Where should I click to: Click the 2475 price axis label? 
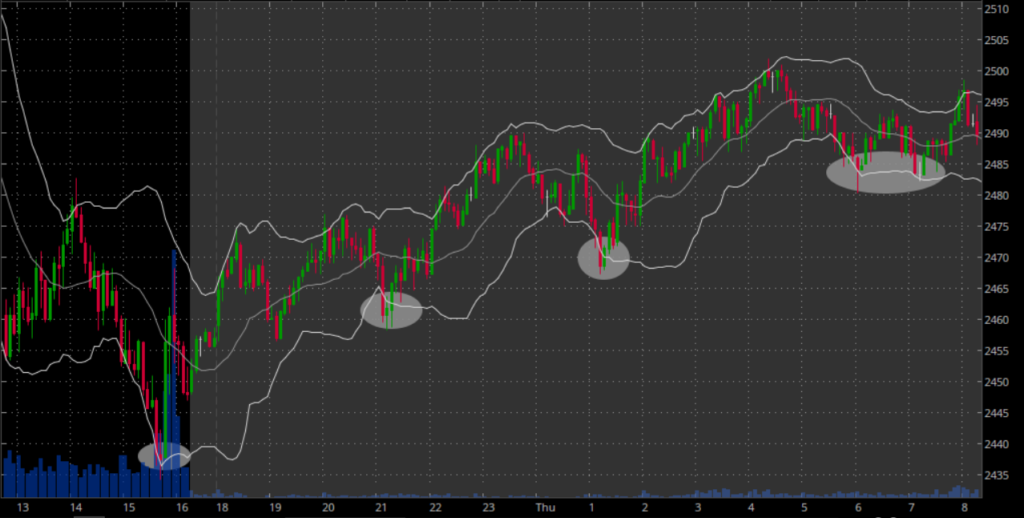[x=997, y=227]
